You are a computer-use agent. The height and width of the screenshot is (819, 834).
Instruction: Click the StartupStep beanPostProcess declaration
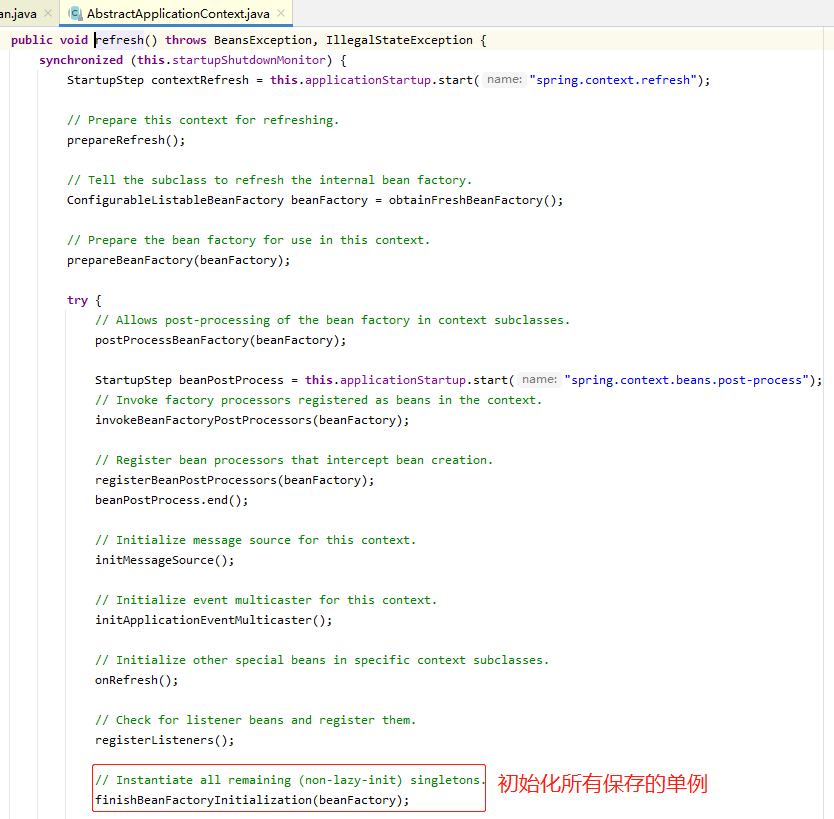(x=189, y=380)
